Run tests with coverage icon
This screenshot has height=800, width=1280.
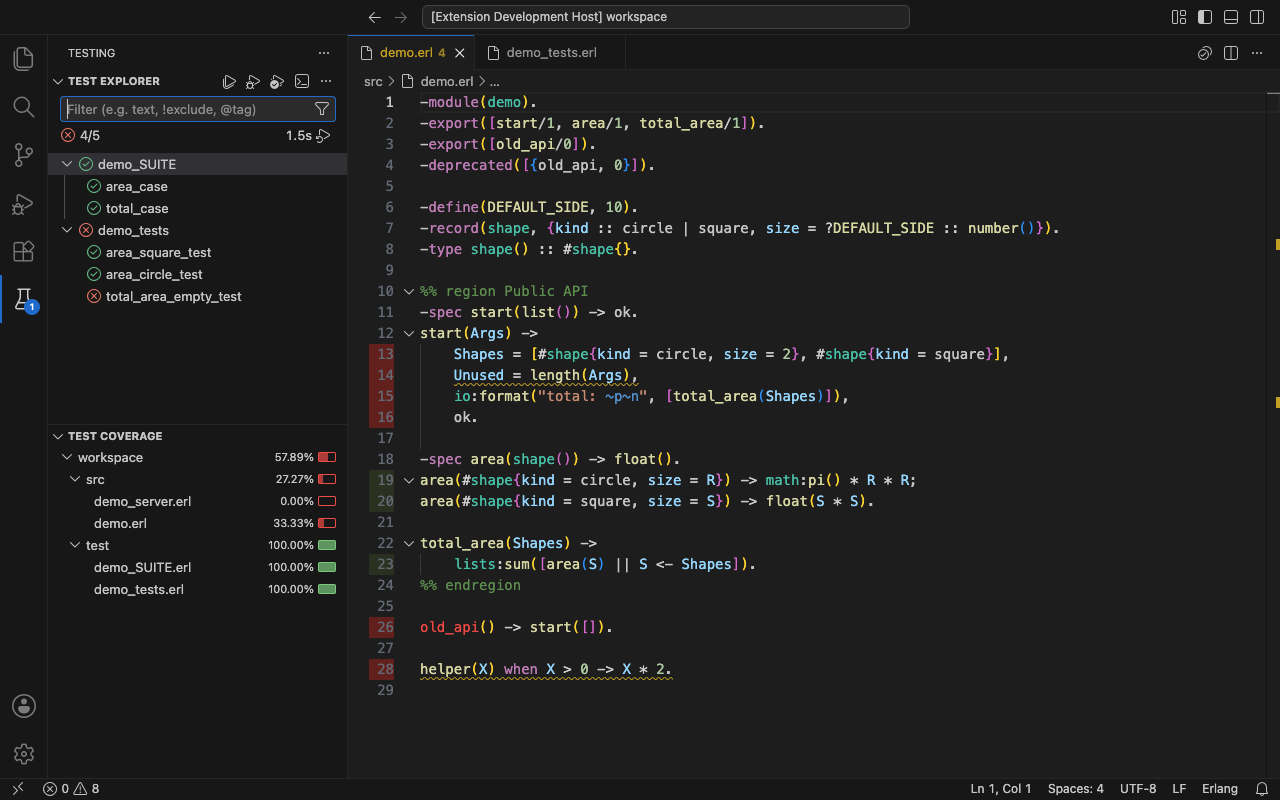click(277, 82)
